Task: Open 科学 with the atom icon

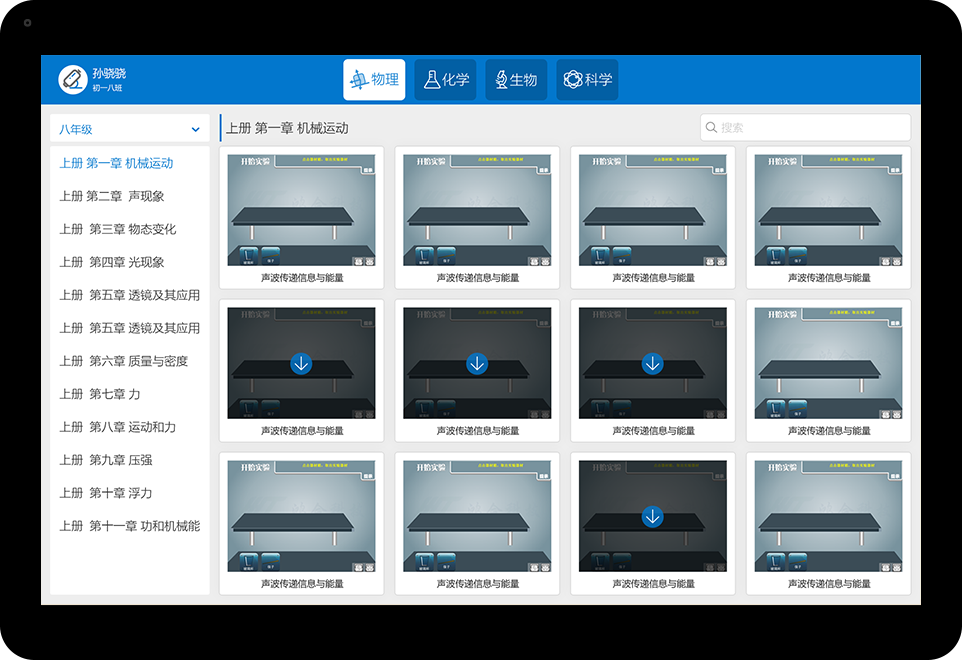Action: (587, 80)
